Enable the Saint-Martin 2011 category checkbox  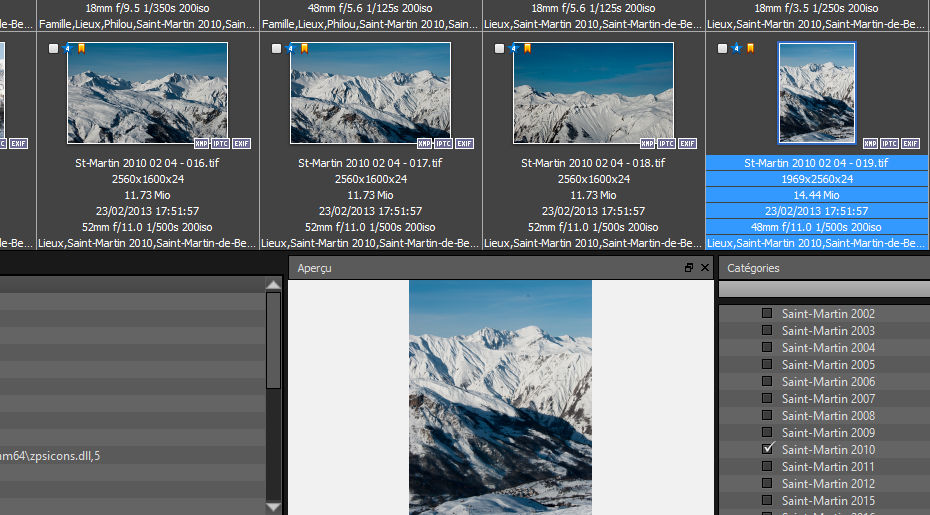(767, 466)
